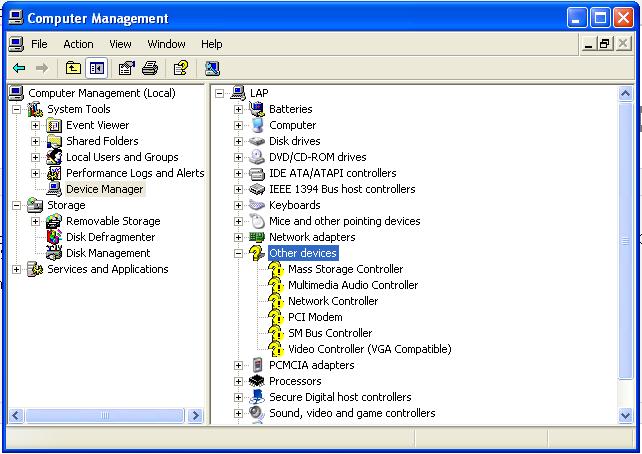The height and width of the screenshot is (454, 642).
Task: Click the Removable Storage icon
Action: pos(54,221)
